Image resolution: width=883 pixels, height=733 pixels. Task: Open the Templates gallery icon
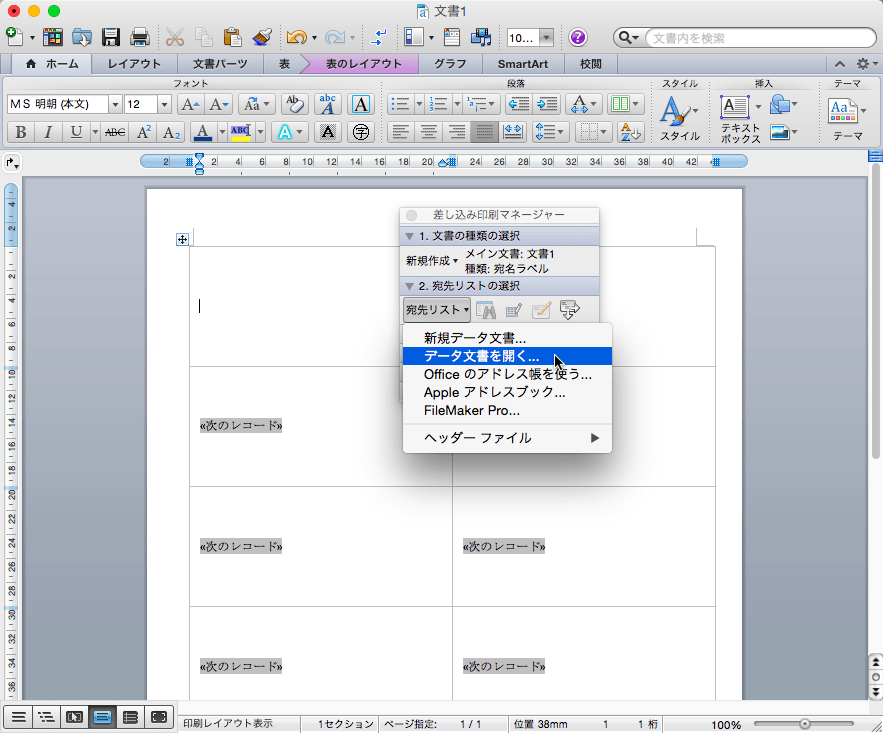point(53,38)
